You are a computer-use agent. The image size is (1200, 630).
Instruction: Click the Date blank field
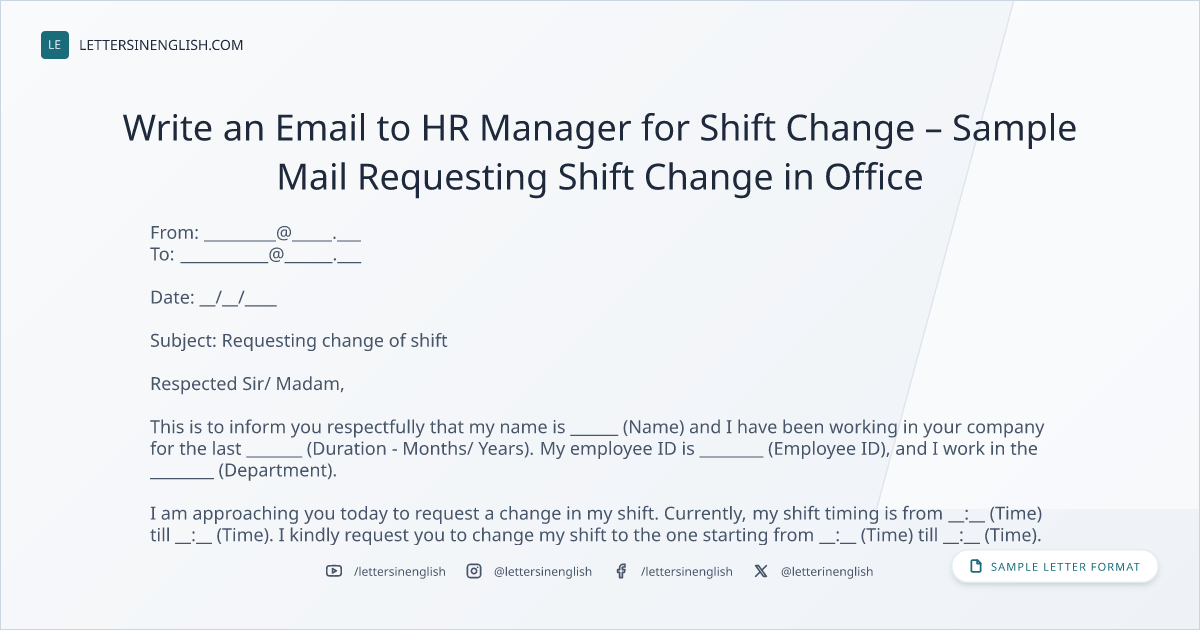238,297
